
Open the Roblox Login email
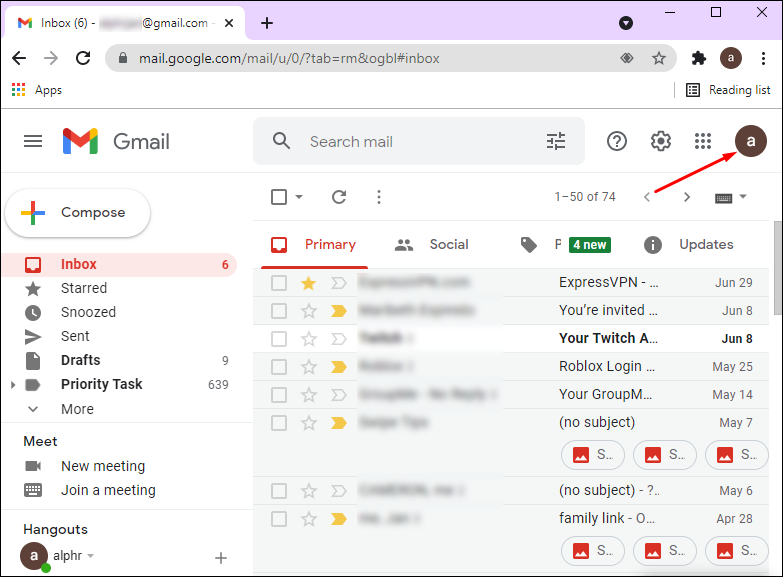coord(511,367)
